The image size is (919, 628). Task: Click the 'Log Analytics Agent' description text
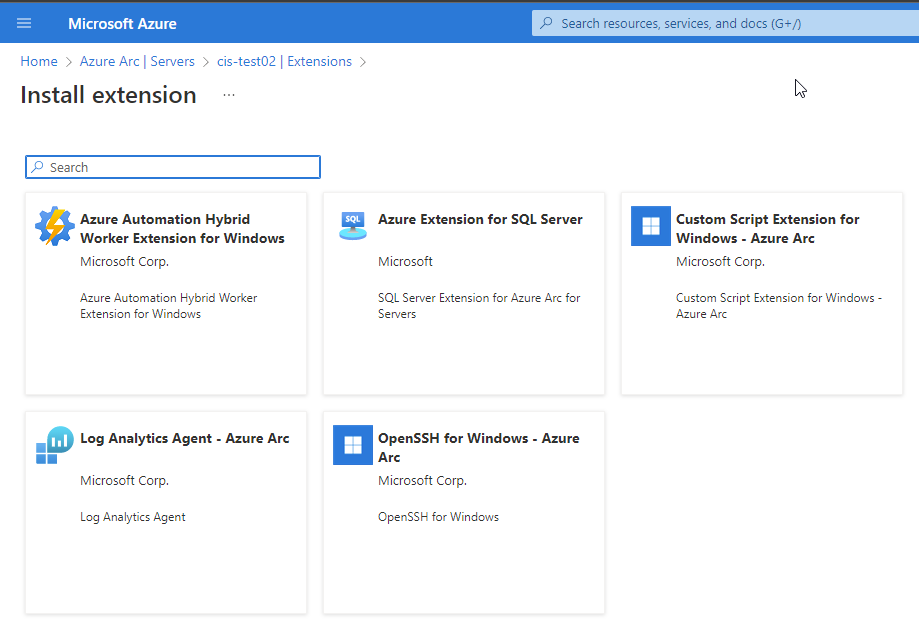point(132,517)
